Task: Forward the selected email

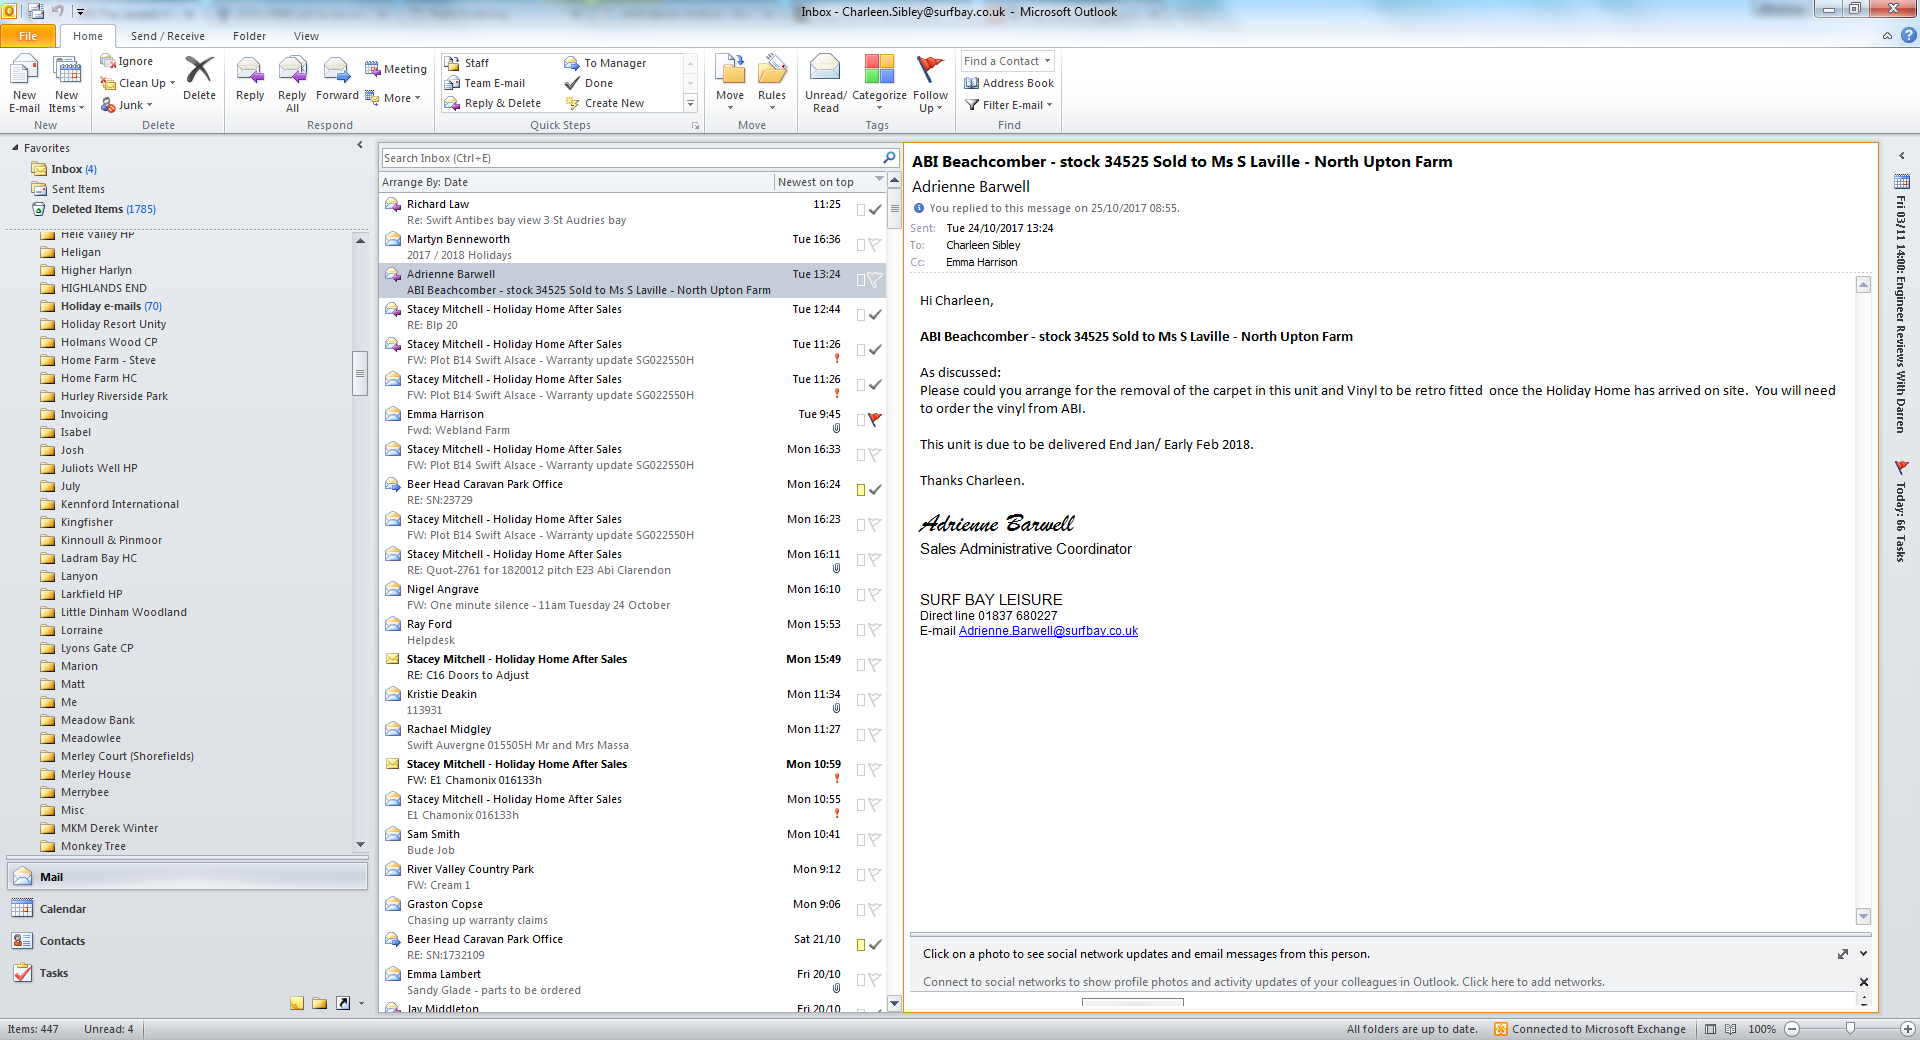Action: (337, 78)
